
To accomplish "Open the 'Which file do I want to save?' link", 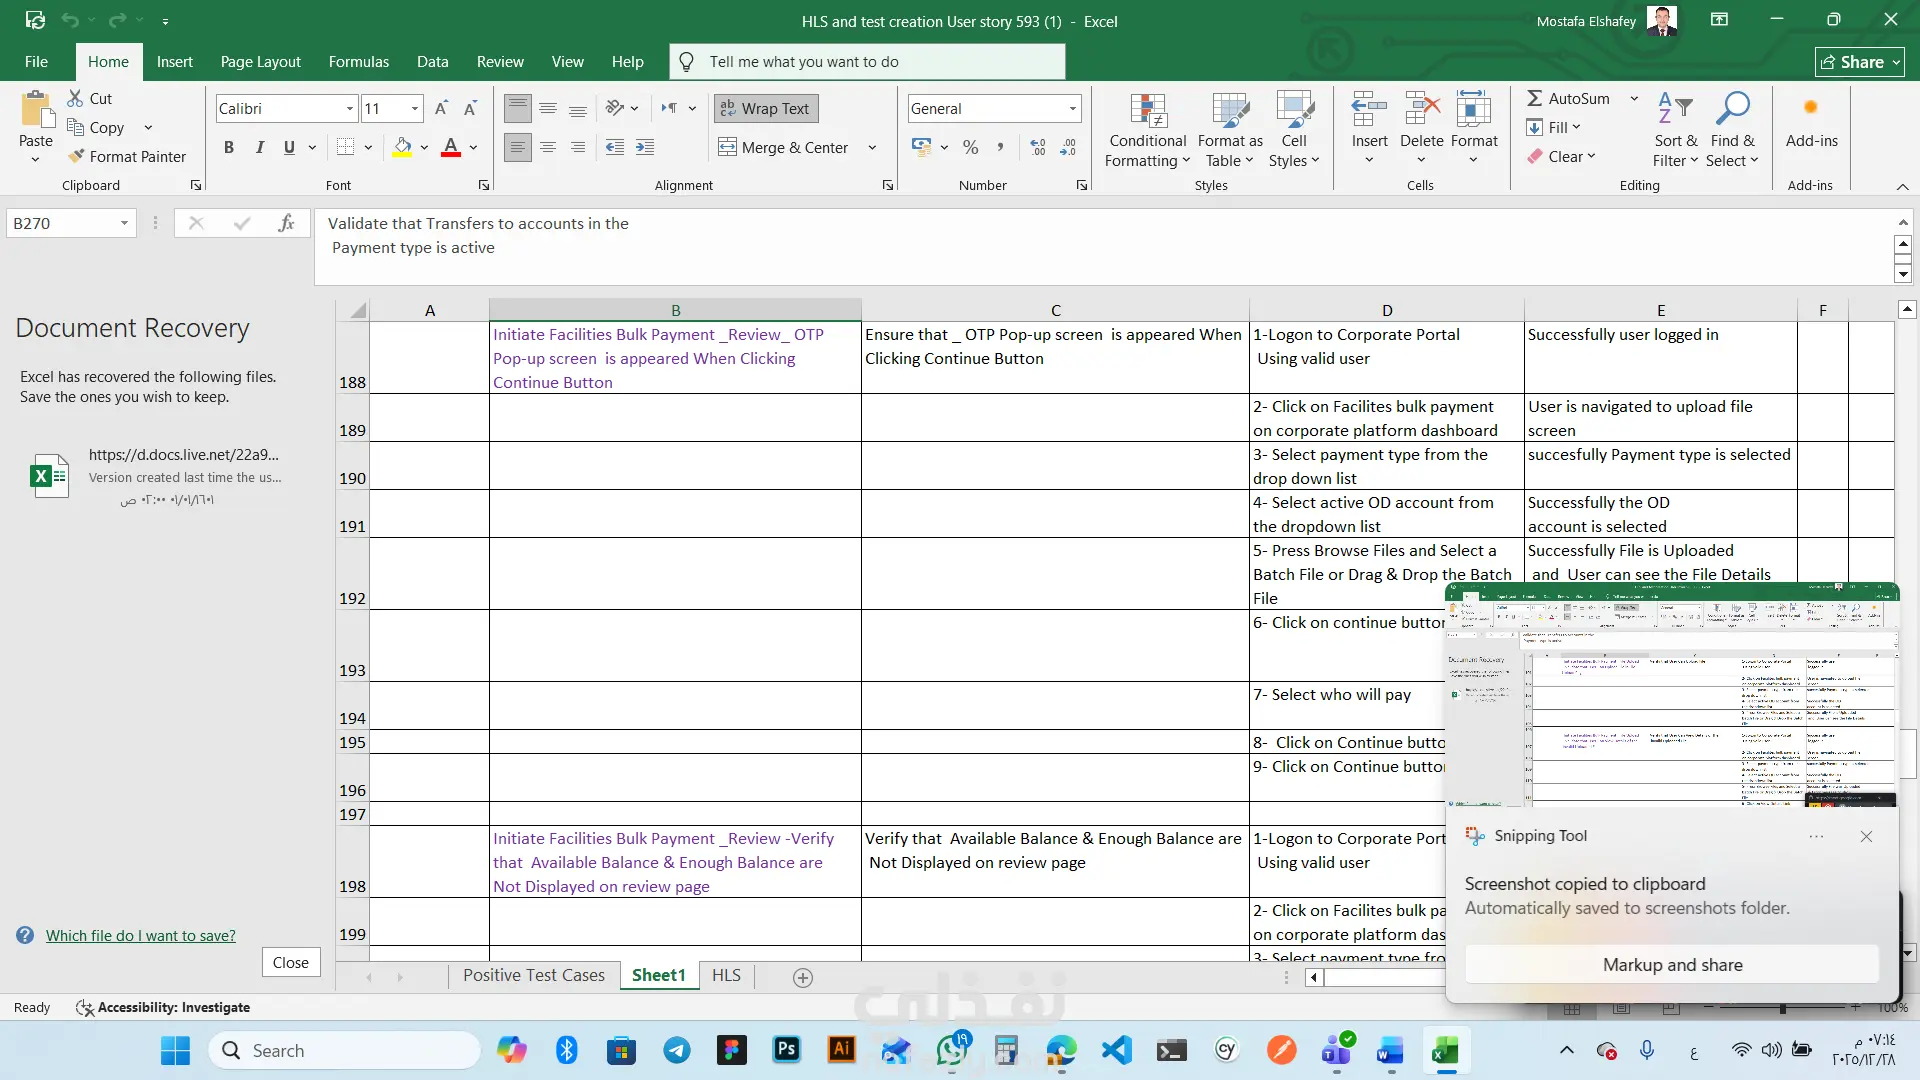I will tap(140, 935).
